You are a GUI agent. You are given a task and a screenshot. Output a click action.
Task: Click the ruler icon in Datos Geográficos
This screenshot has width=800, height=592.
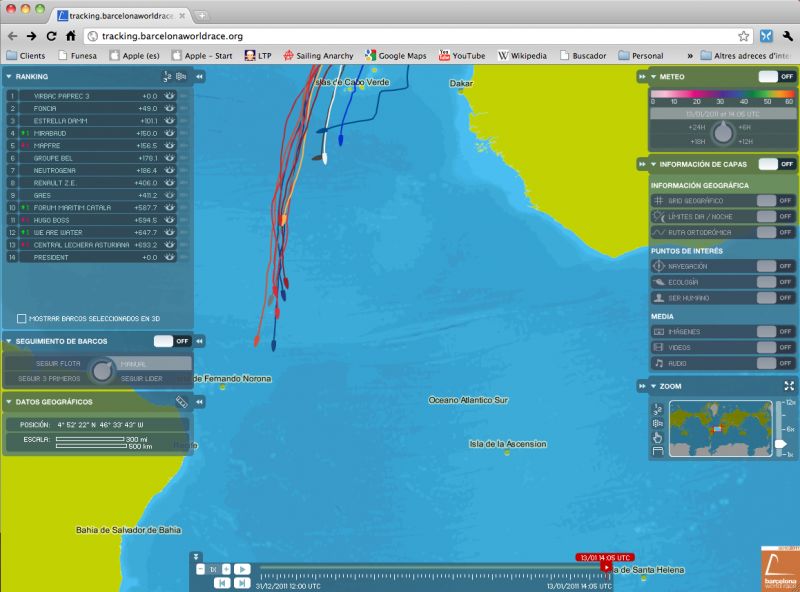coord(181,402)
